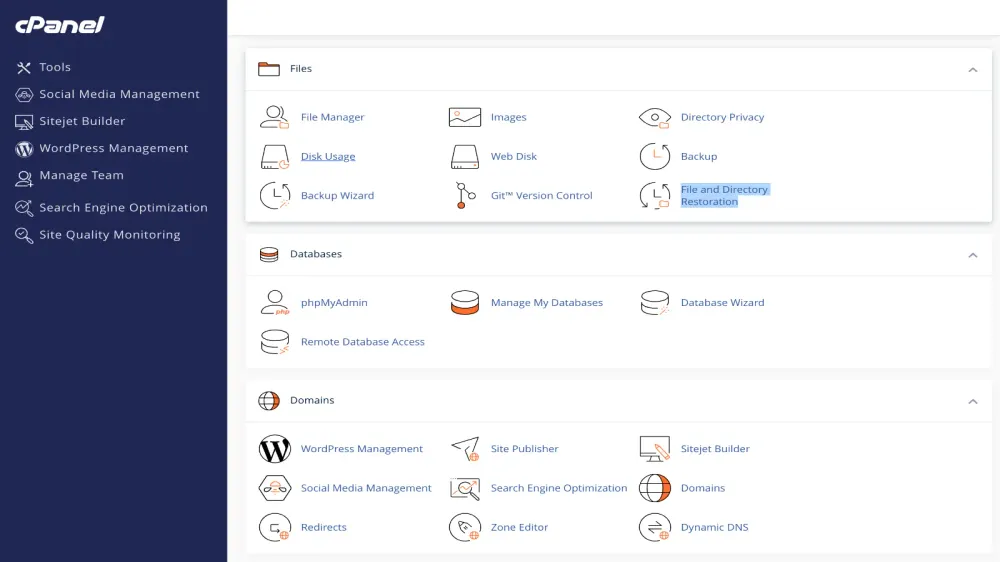Click the Databases stack icon in header
1000x562 pixels.
(268, 255)
